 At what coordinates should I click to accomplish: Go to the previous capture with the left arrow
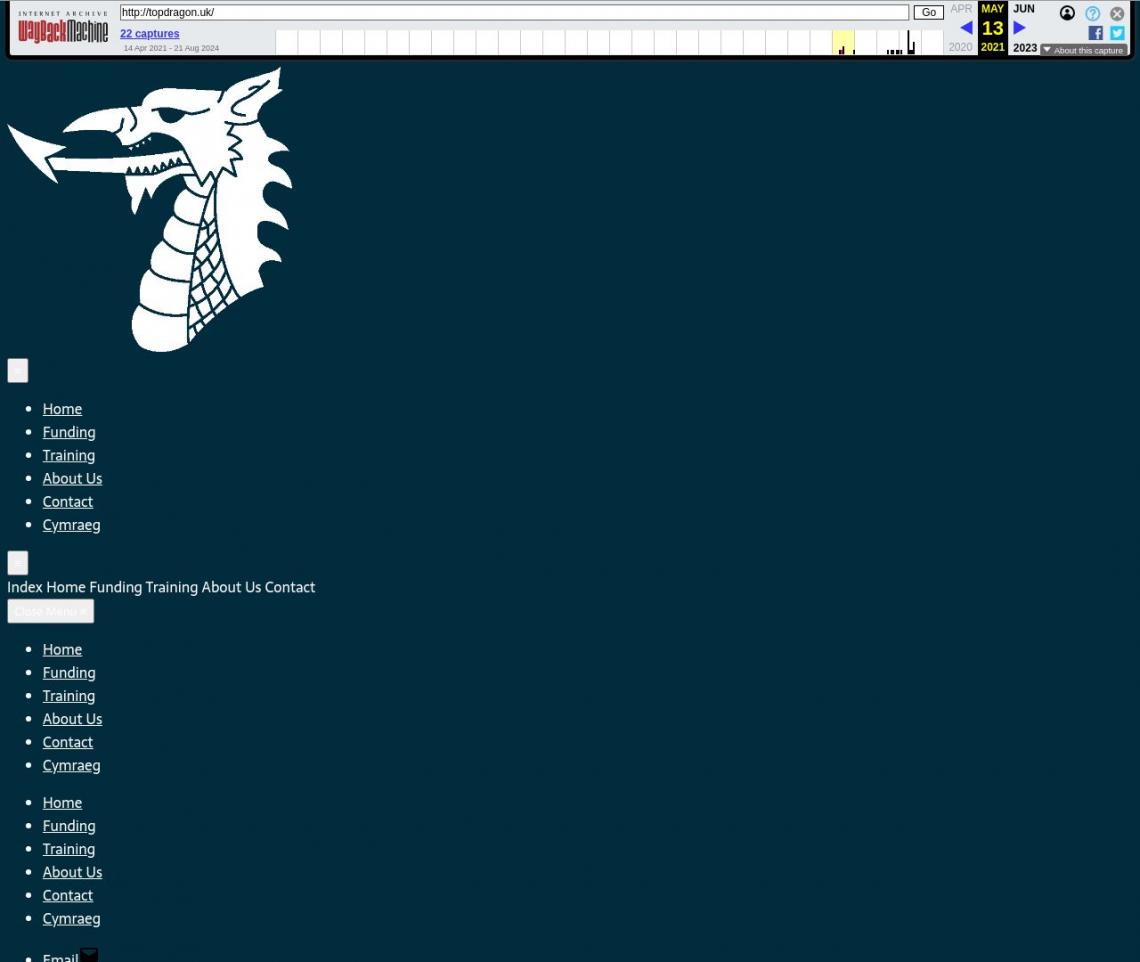coord(965,28)
